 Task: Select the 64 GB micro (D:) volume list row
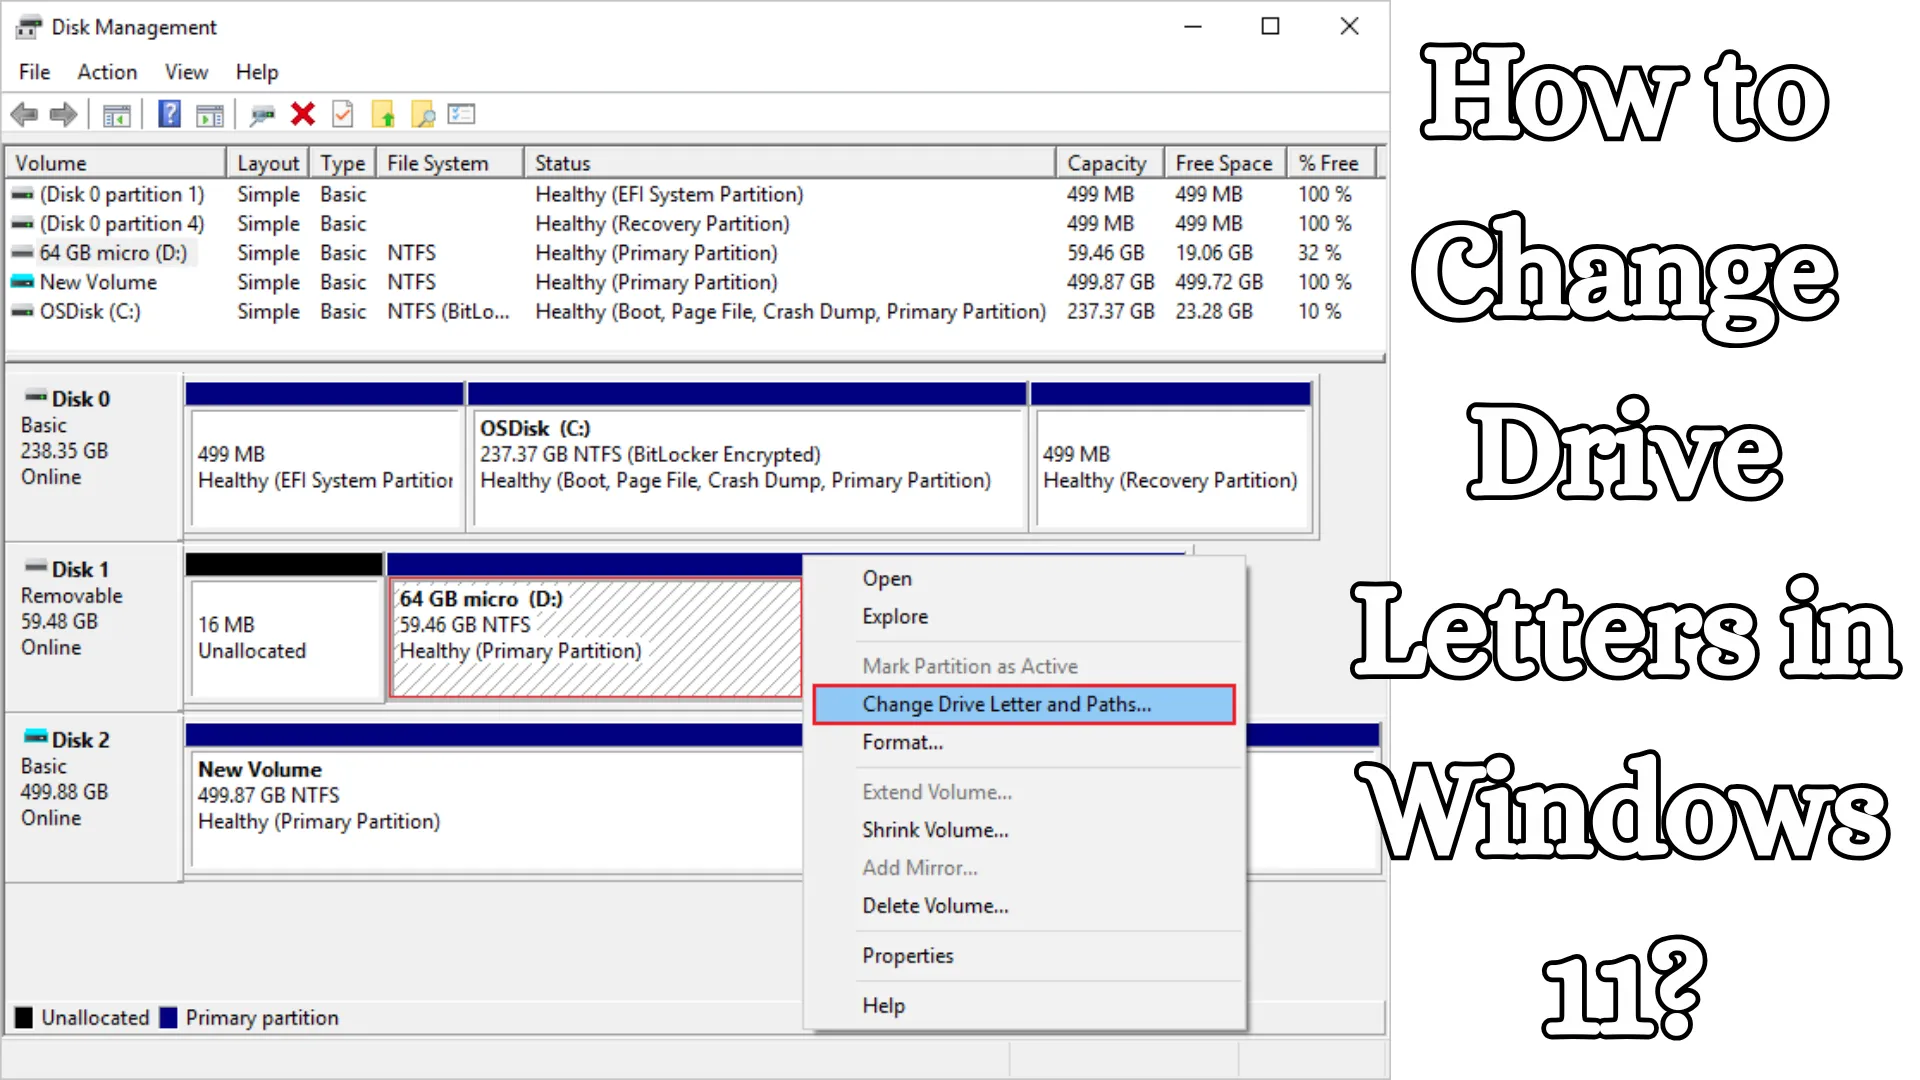(x=690, y=253)
